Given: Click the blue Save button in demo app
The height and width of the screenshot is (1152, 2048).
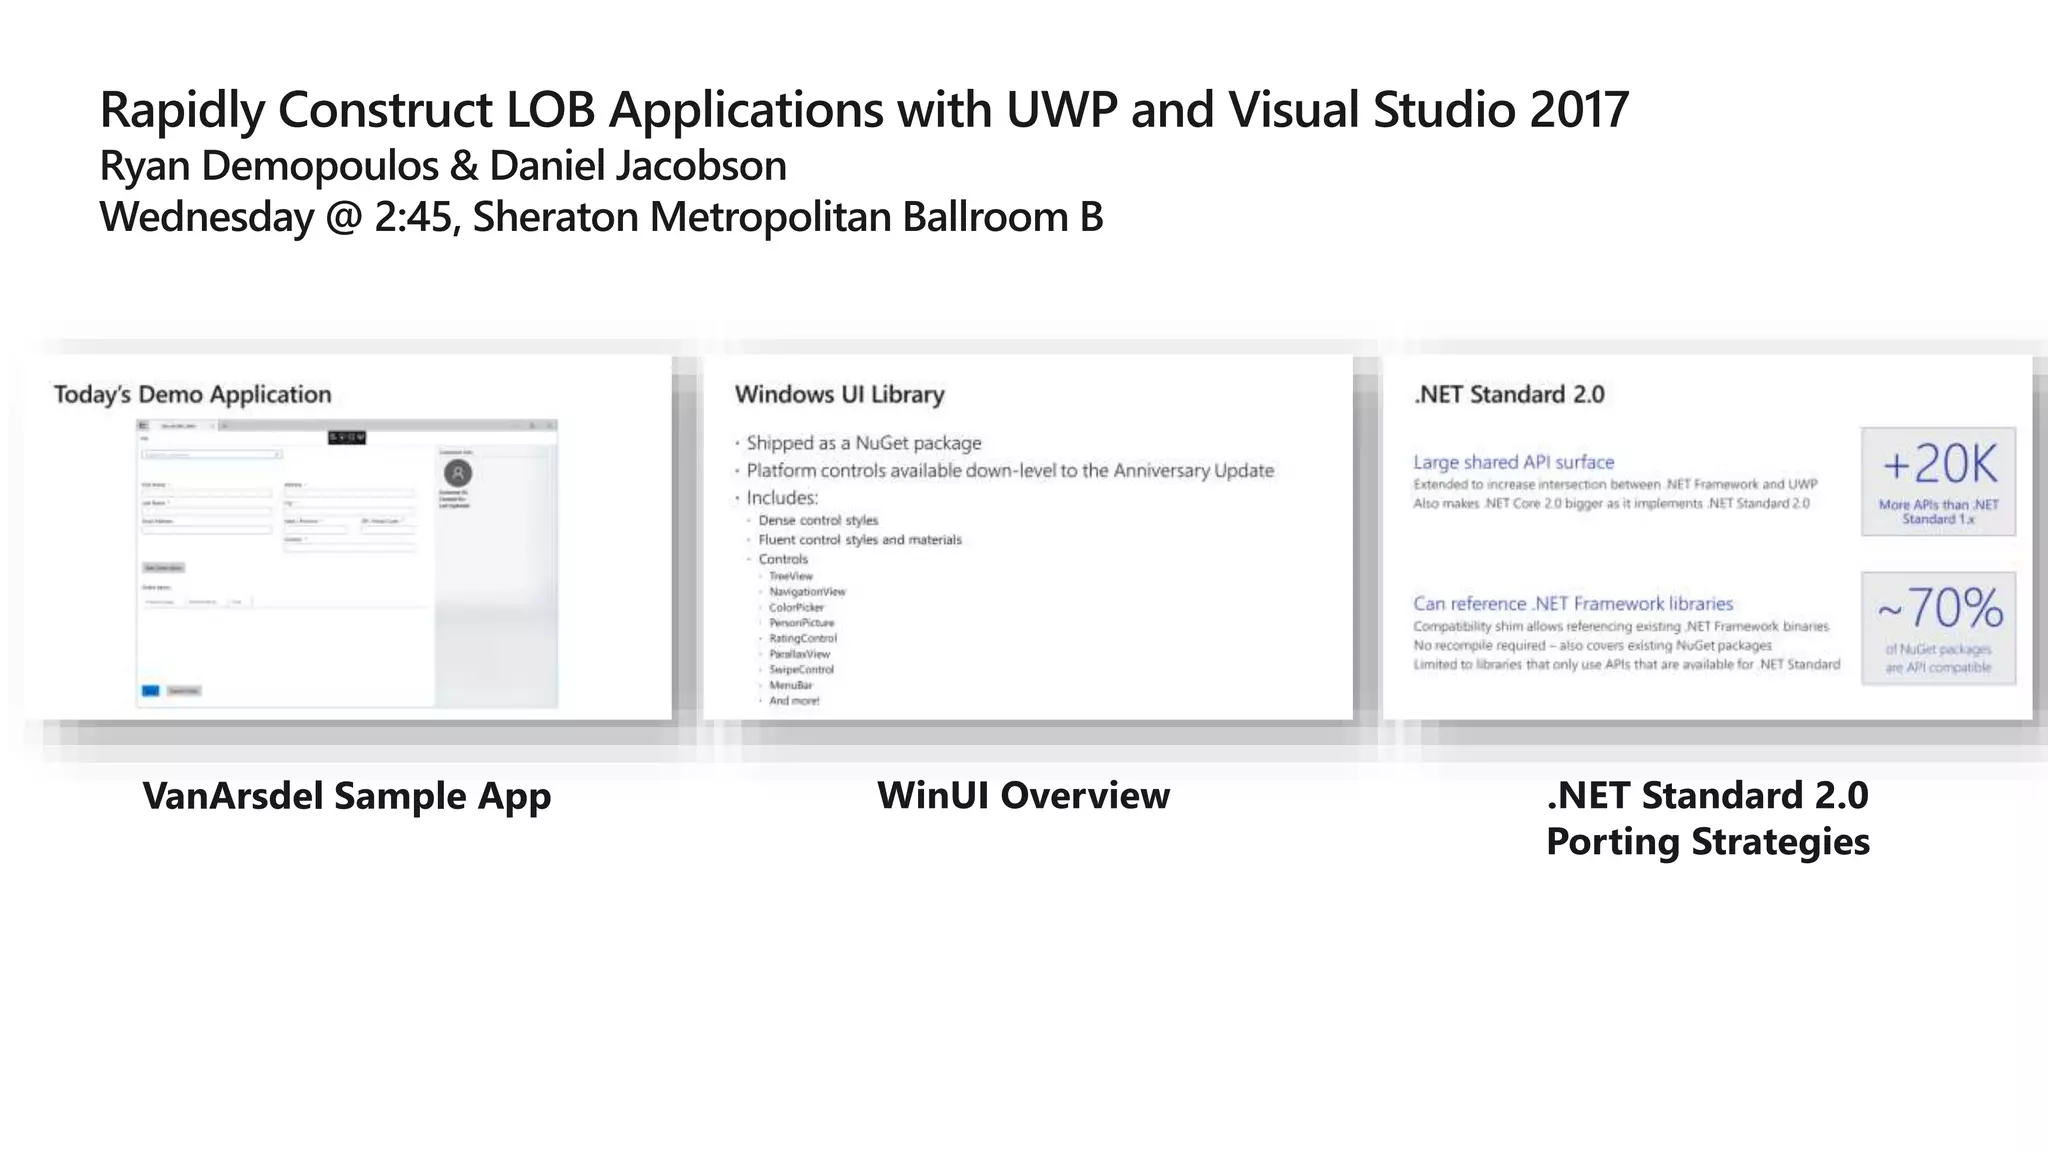Looking at the screenshot, I should (x=150, y=691).
